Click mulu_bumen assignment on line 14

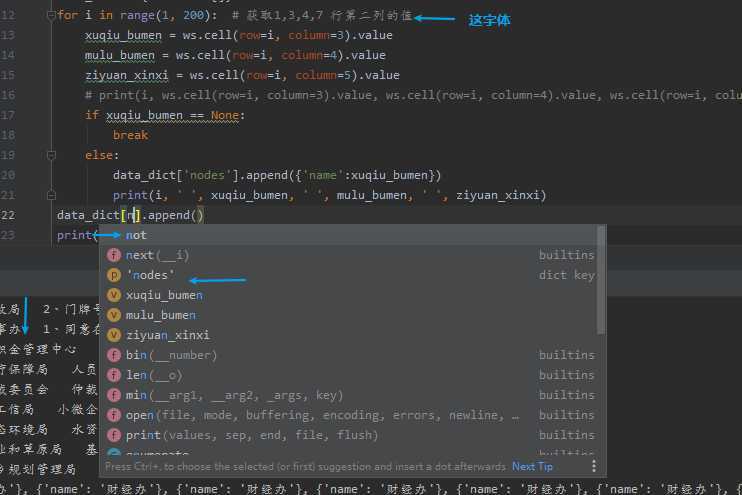[x=235, y=55]
